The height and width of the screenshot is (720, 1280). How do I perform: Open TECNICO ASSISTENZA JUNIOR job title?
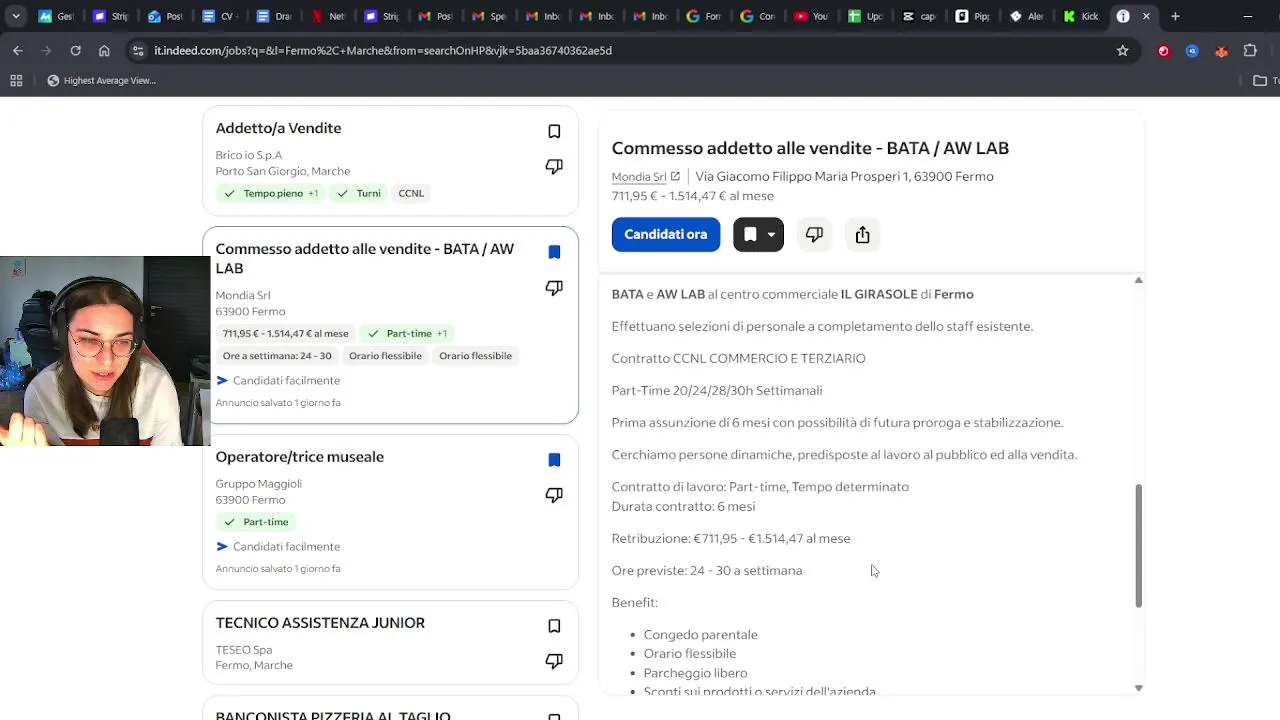[x=320, y=622]
